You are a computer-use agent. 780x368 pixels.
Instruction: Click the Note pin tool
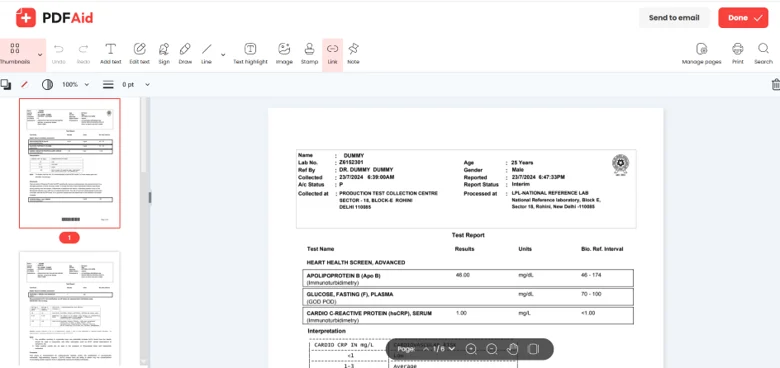(353, 54)
